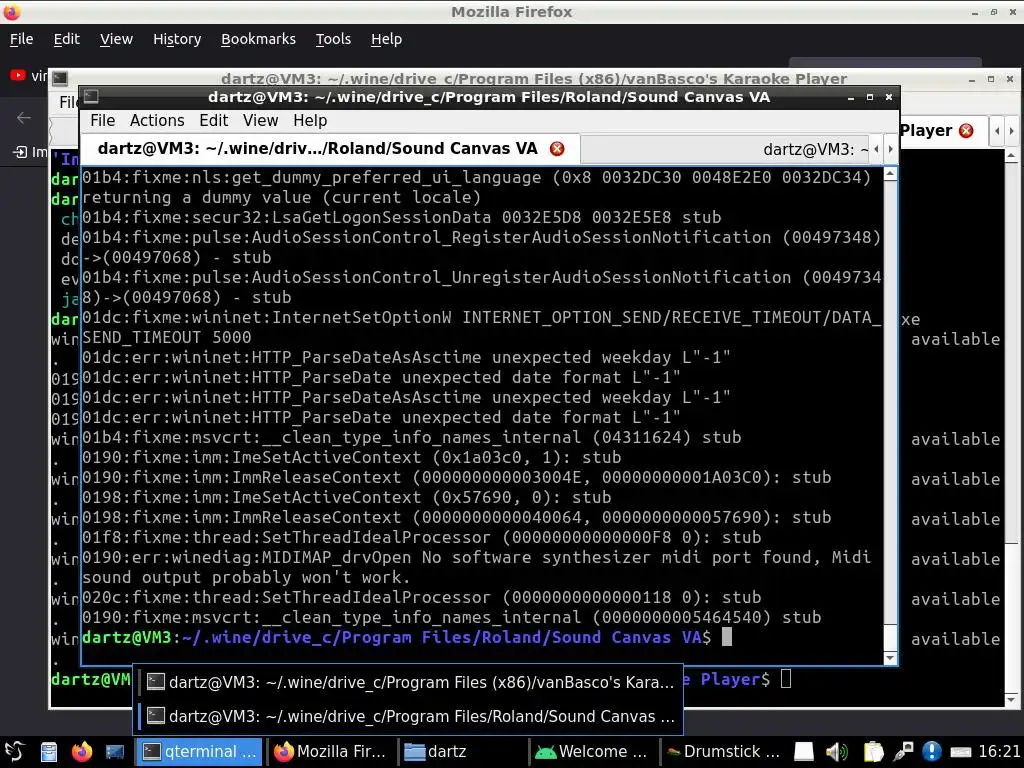Close the Sound Canvas VA terminal tab

click(557, 149)
